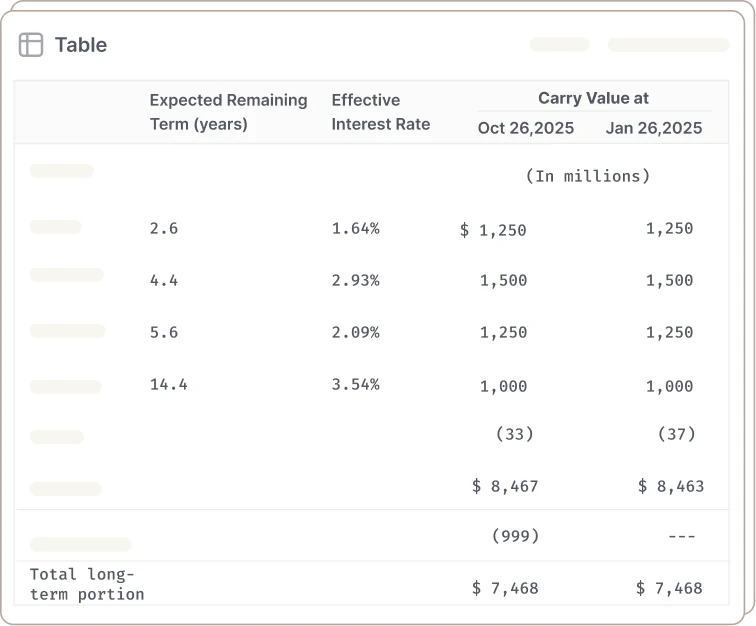Click the 2.93% interest rate cell

(355, 281)
